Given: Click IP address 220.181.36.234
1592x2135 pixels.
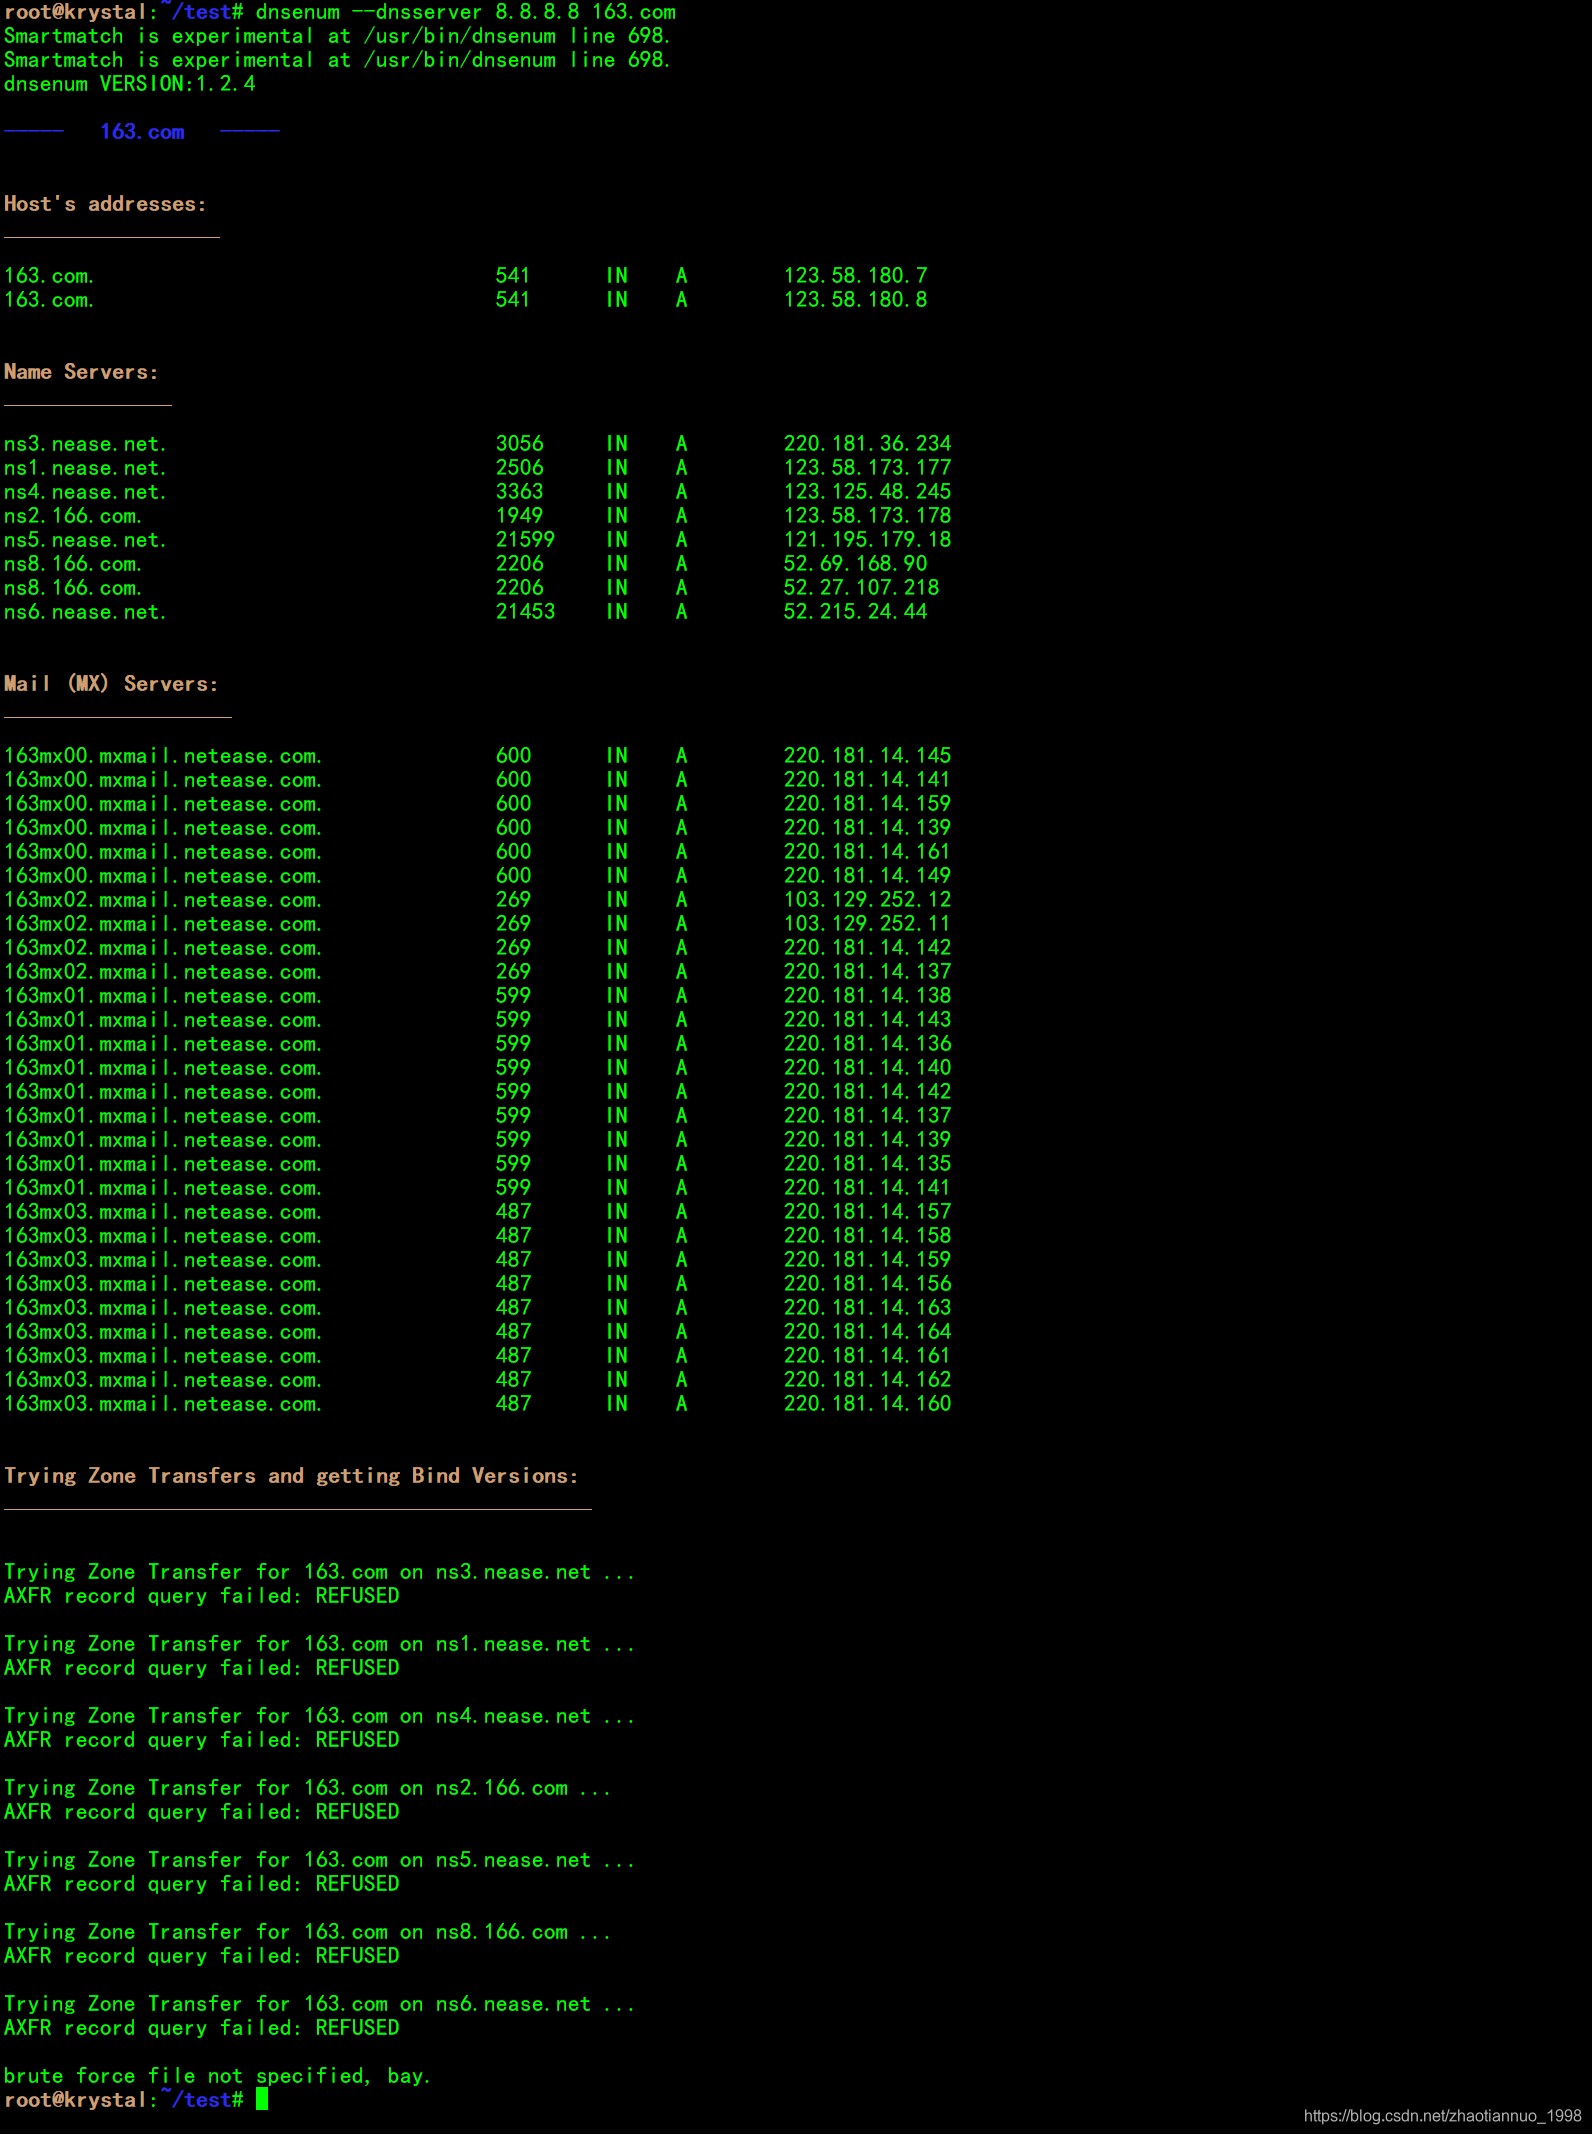Looking at the screenshot, I should click(x=867, y=444).
